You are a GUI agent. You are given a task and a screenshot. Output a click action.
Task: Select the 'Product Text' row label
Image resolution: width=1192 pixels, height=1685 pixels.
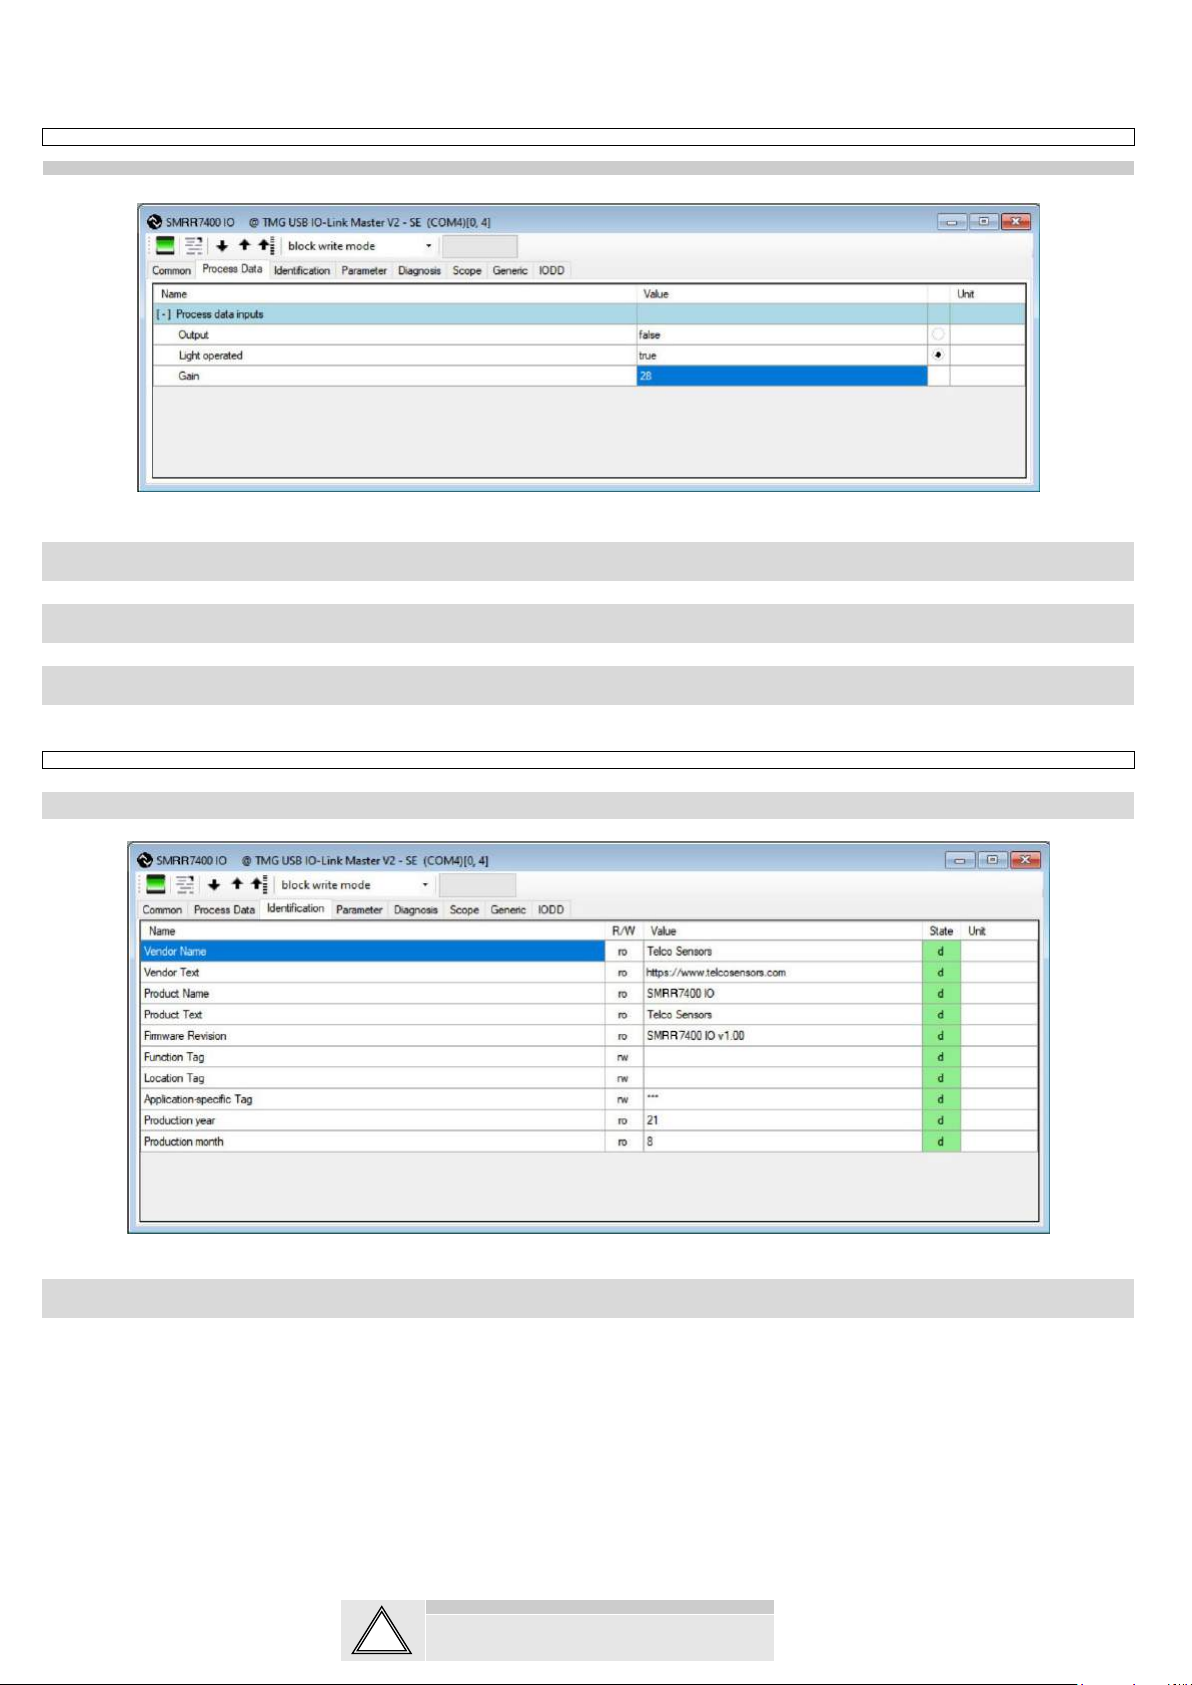(x=173, y=1014)
